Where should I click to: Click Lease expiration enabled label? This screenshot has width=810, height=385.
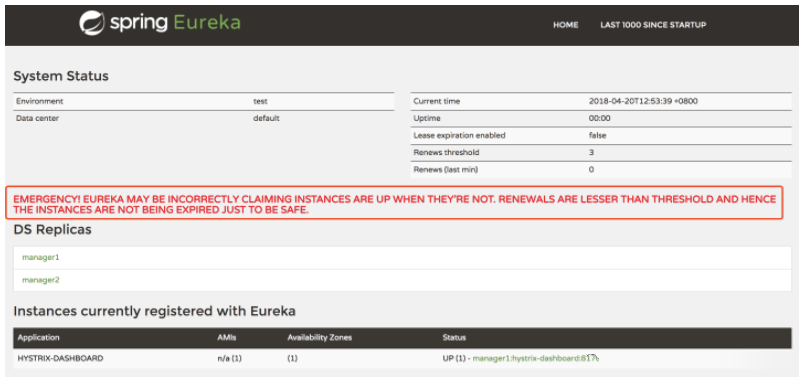point(459,135)
